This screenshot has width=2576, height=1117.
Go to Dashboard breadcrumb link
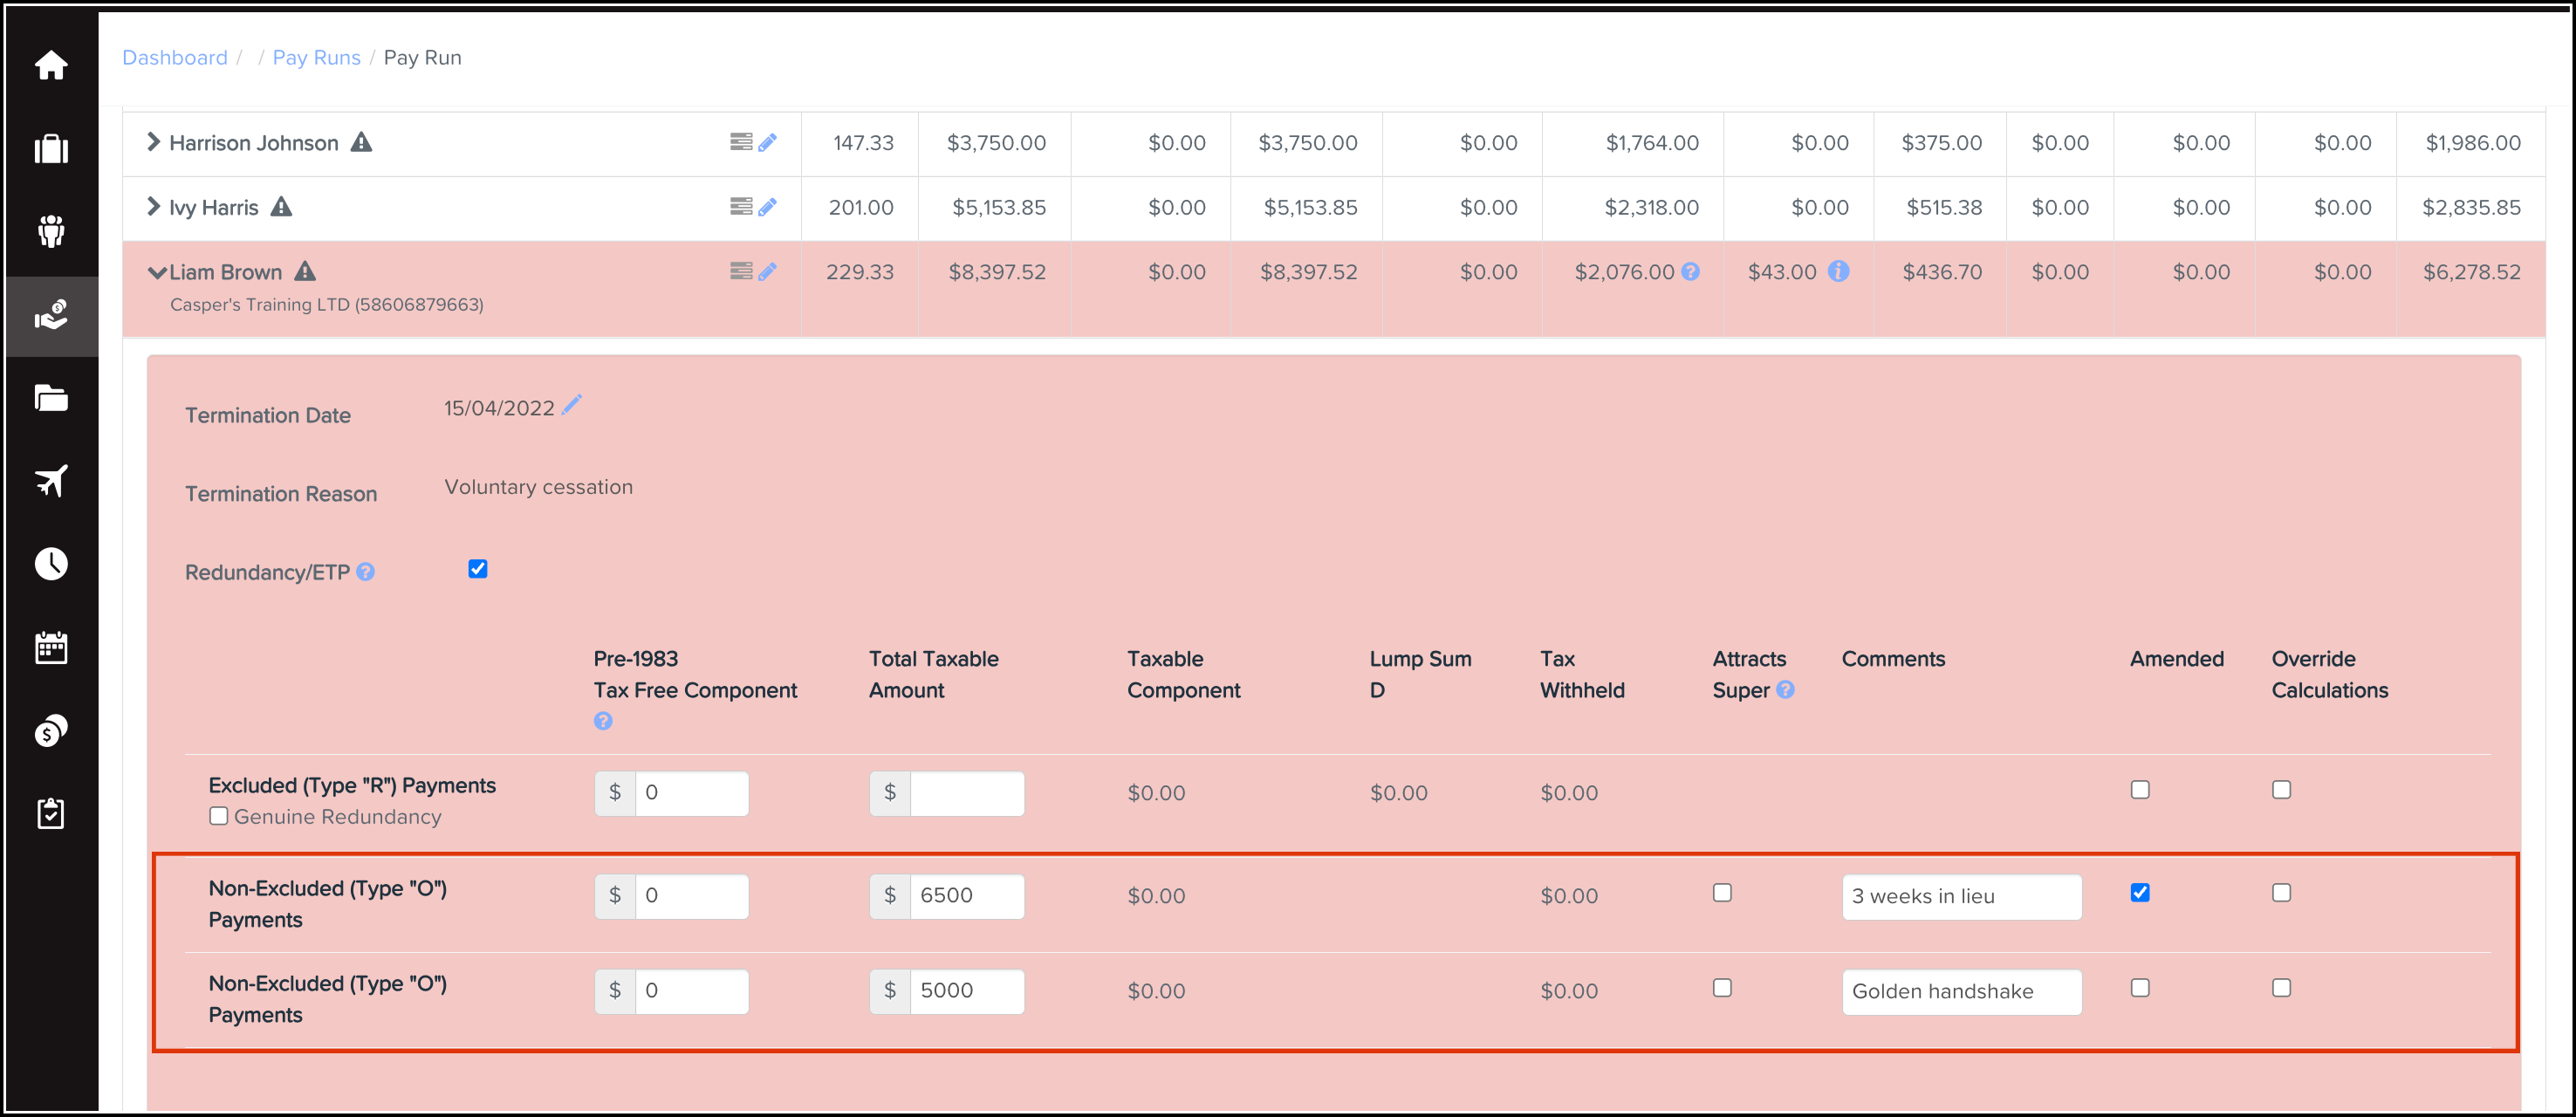[175, 58]
